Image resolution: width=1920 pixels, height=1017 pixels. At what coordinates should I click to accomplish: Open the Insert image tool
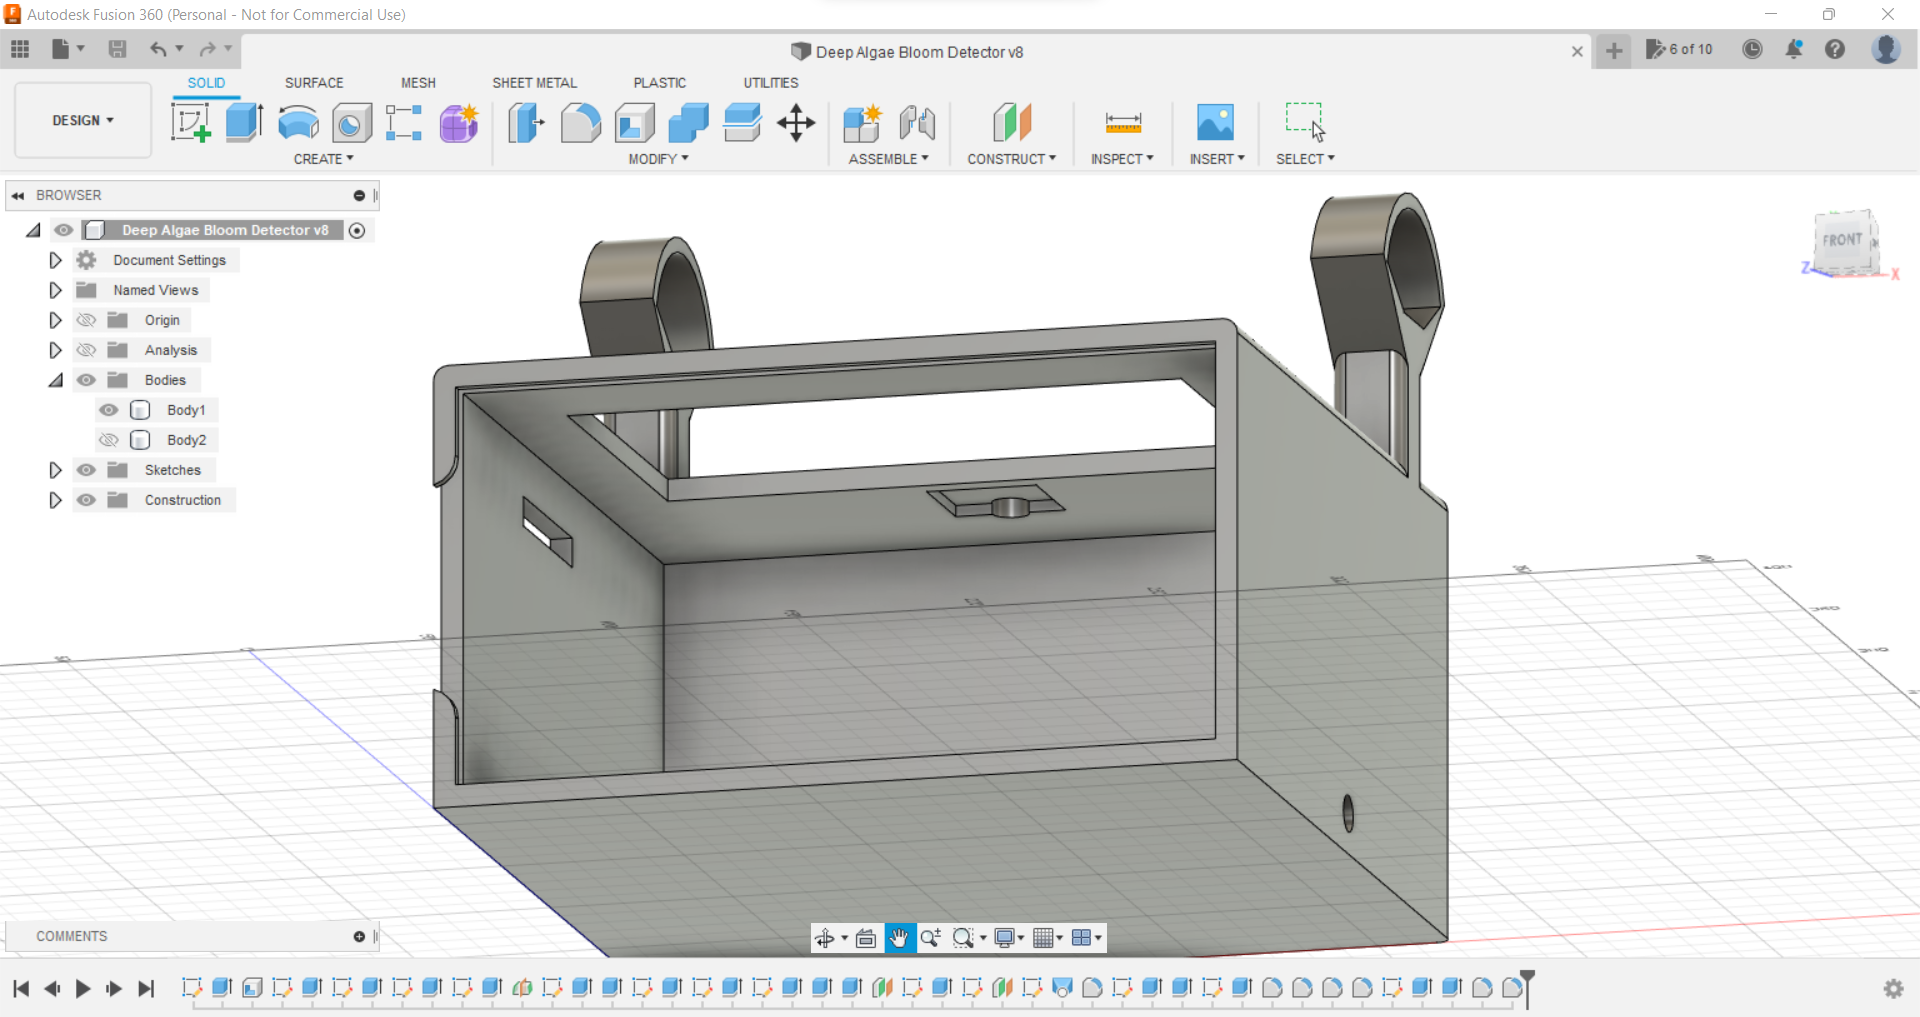pyautogui.click(x=1215, y=123)
